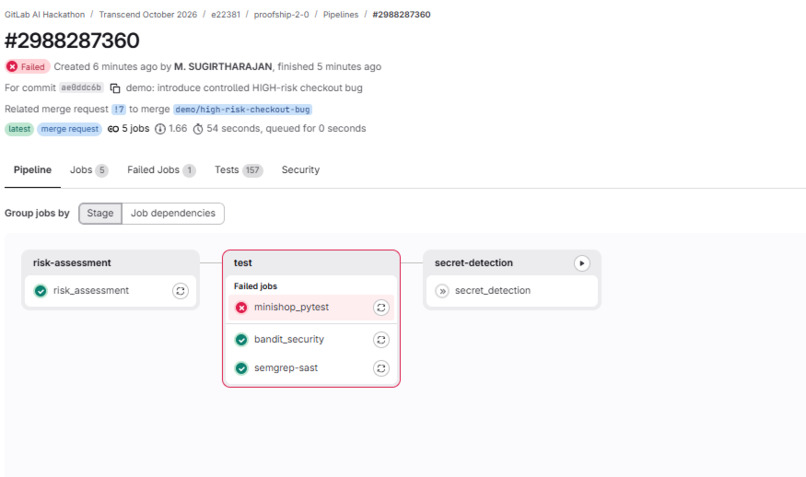Open the demo/high-risk-checkout-bug branch link
This screenshot has height=477, width=806.
(243, 109)
